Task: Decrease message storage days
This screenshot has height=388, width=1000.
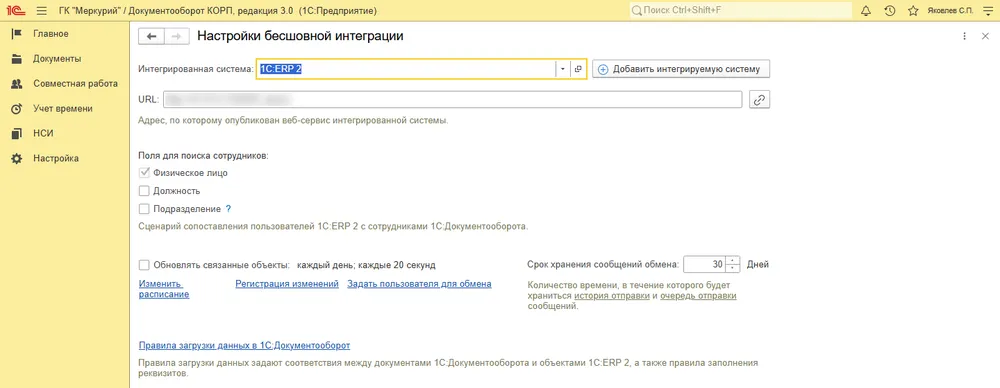Action: (733, 268)
